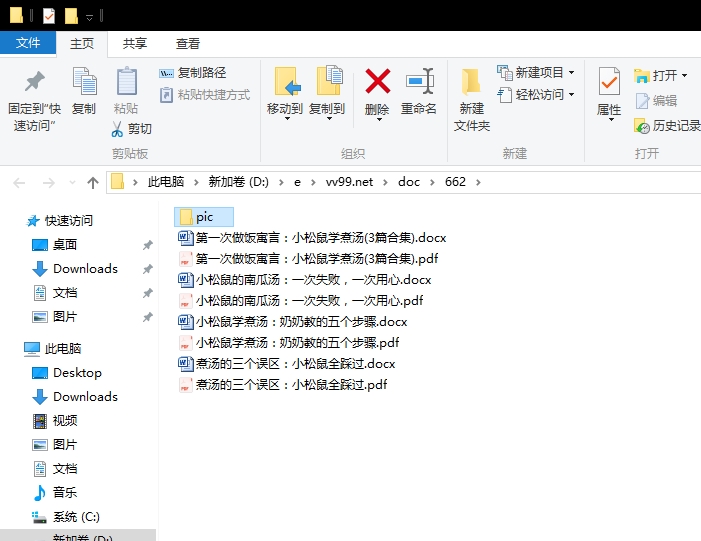701x541 pixels.
Task: Select 煮汤的三个误区 pdf file
Action: coord(283,385)
